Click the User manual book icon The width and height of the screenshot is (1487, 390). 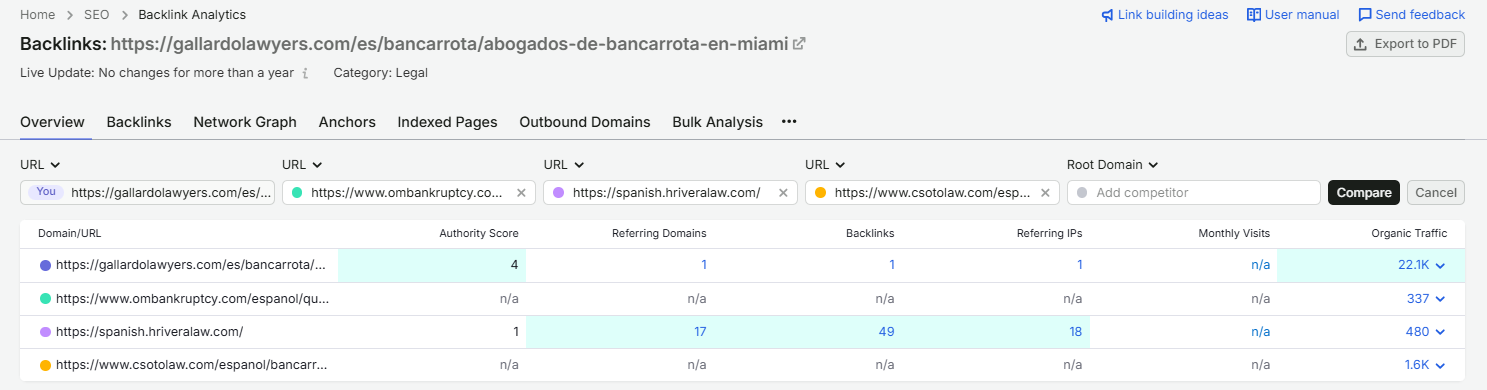[1254, 15]
